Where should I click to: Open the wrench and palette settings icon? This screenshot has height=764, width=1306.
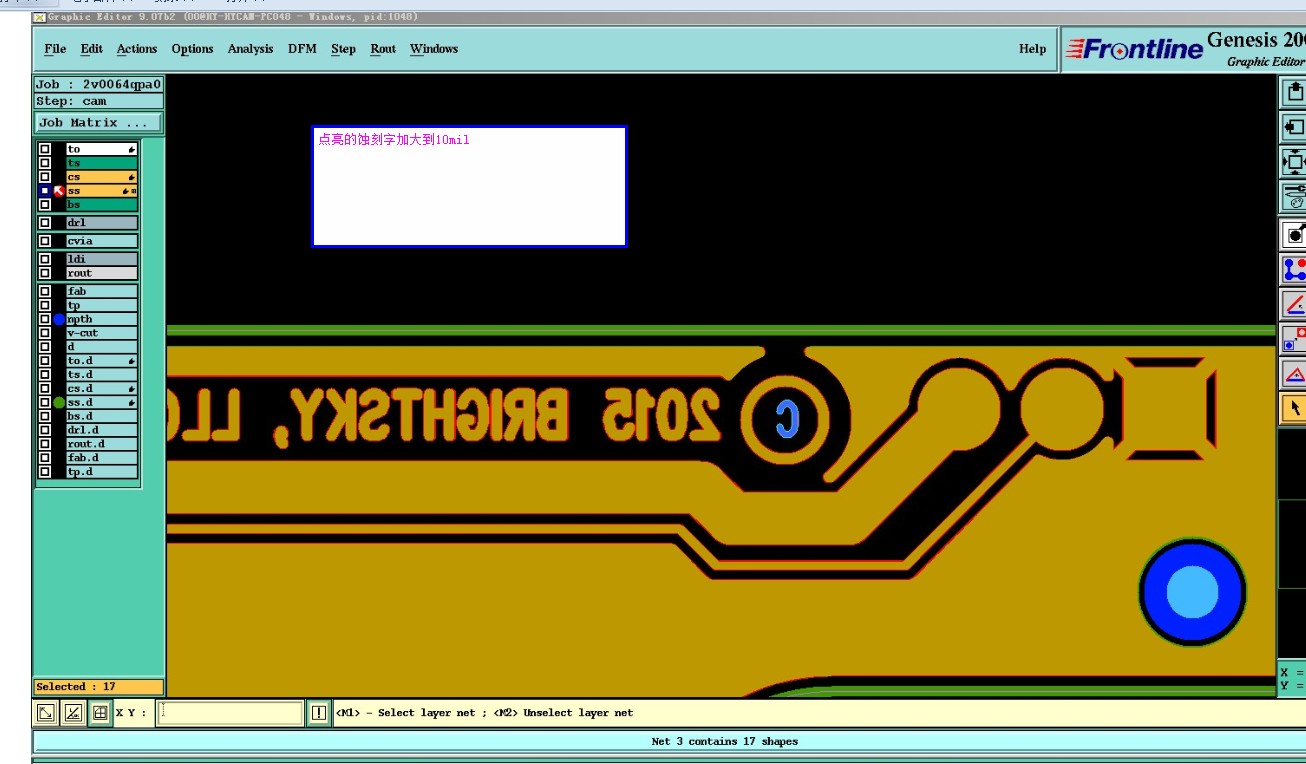pyautogui.click(x=1294, y=196)
